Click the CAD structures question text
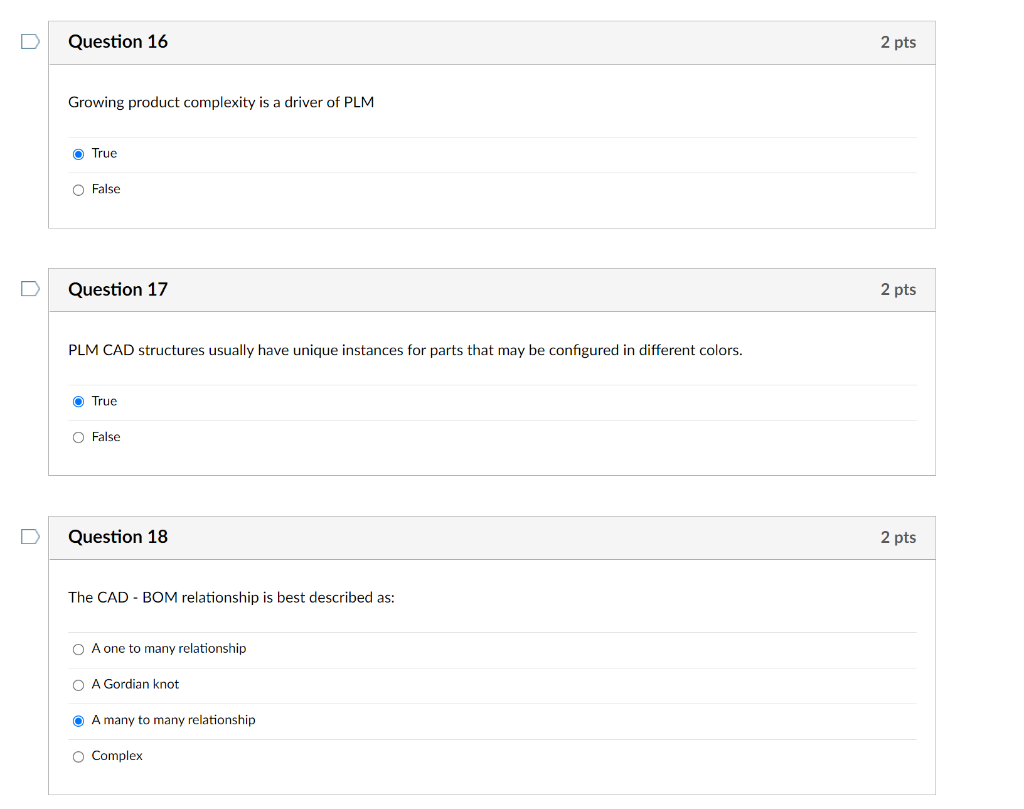Viewport: 1024px width, 809px height. [x=404, y=350]
